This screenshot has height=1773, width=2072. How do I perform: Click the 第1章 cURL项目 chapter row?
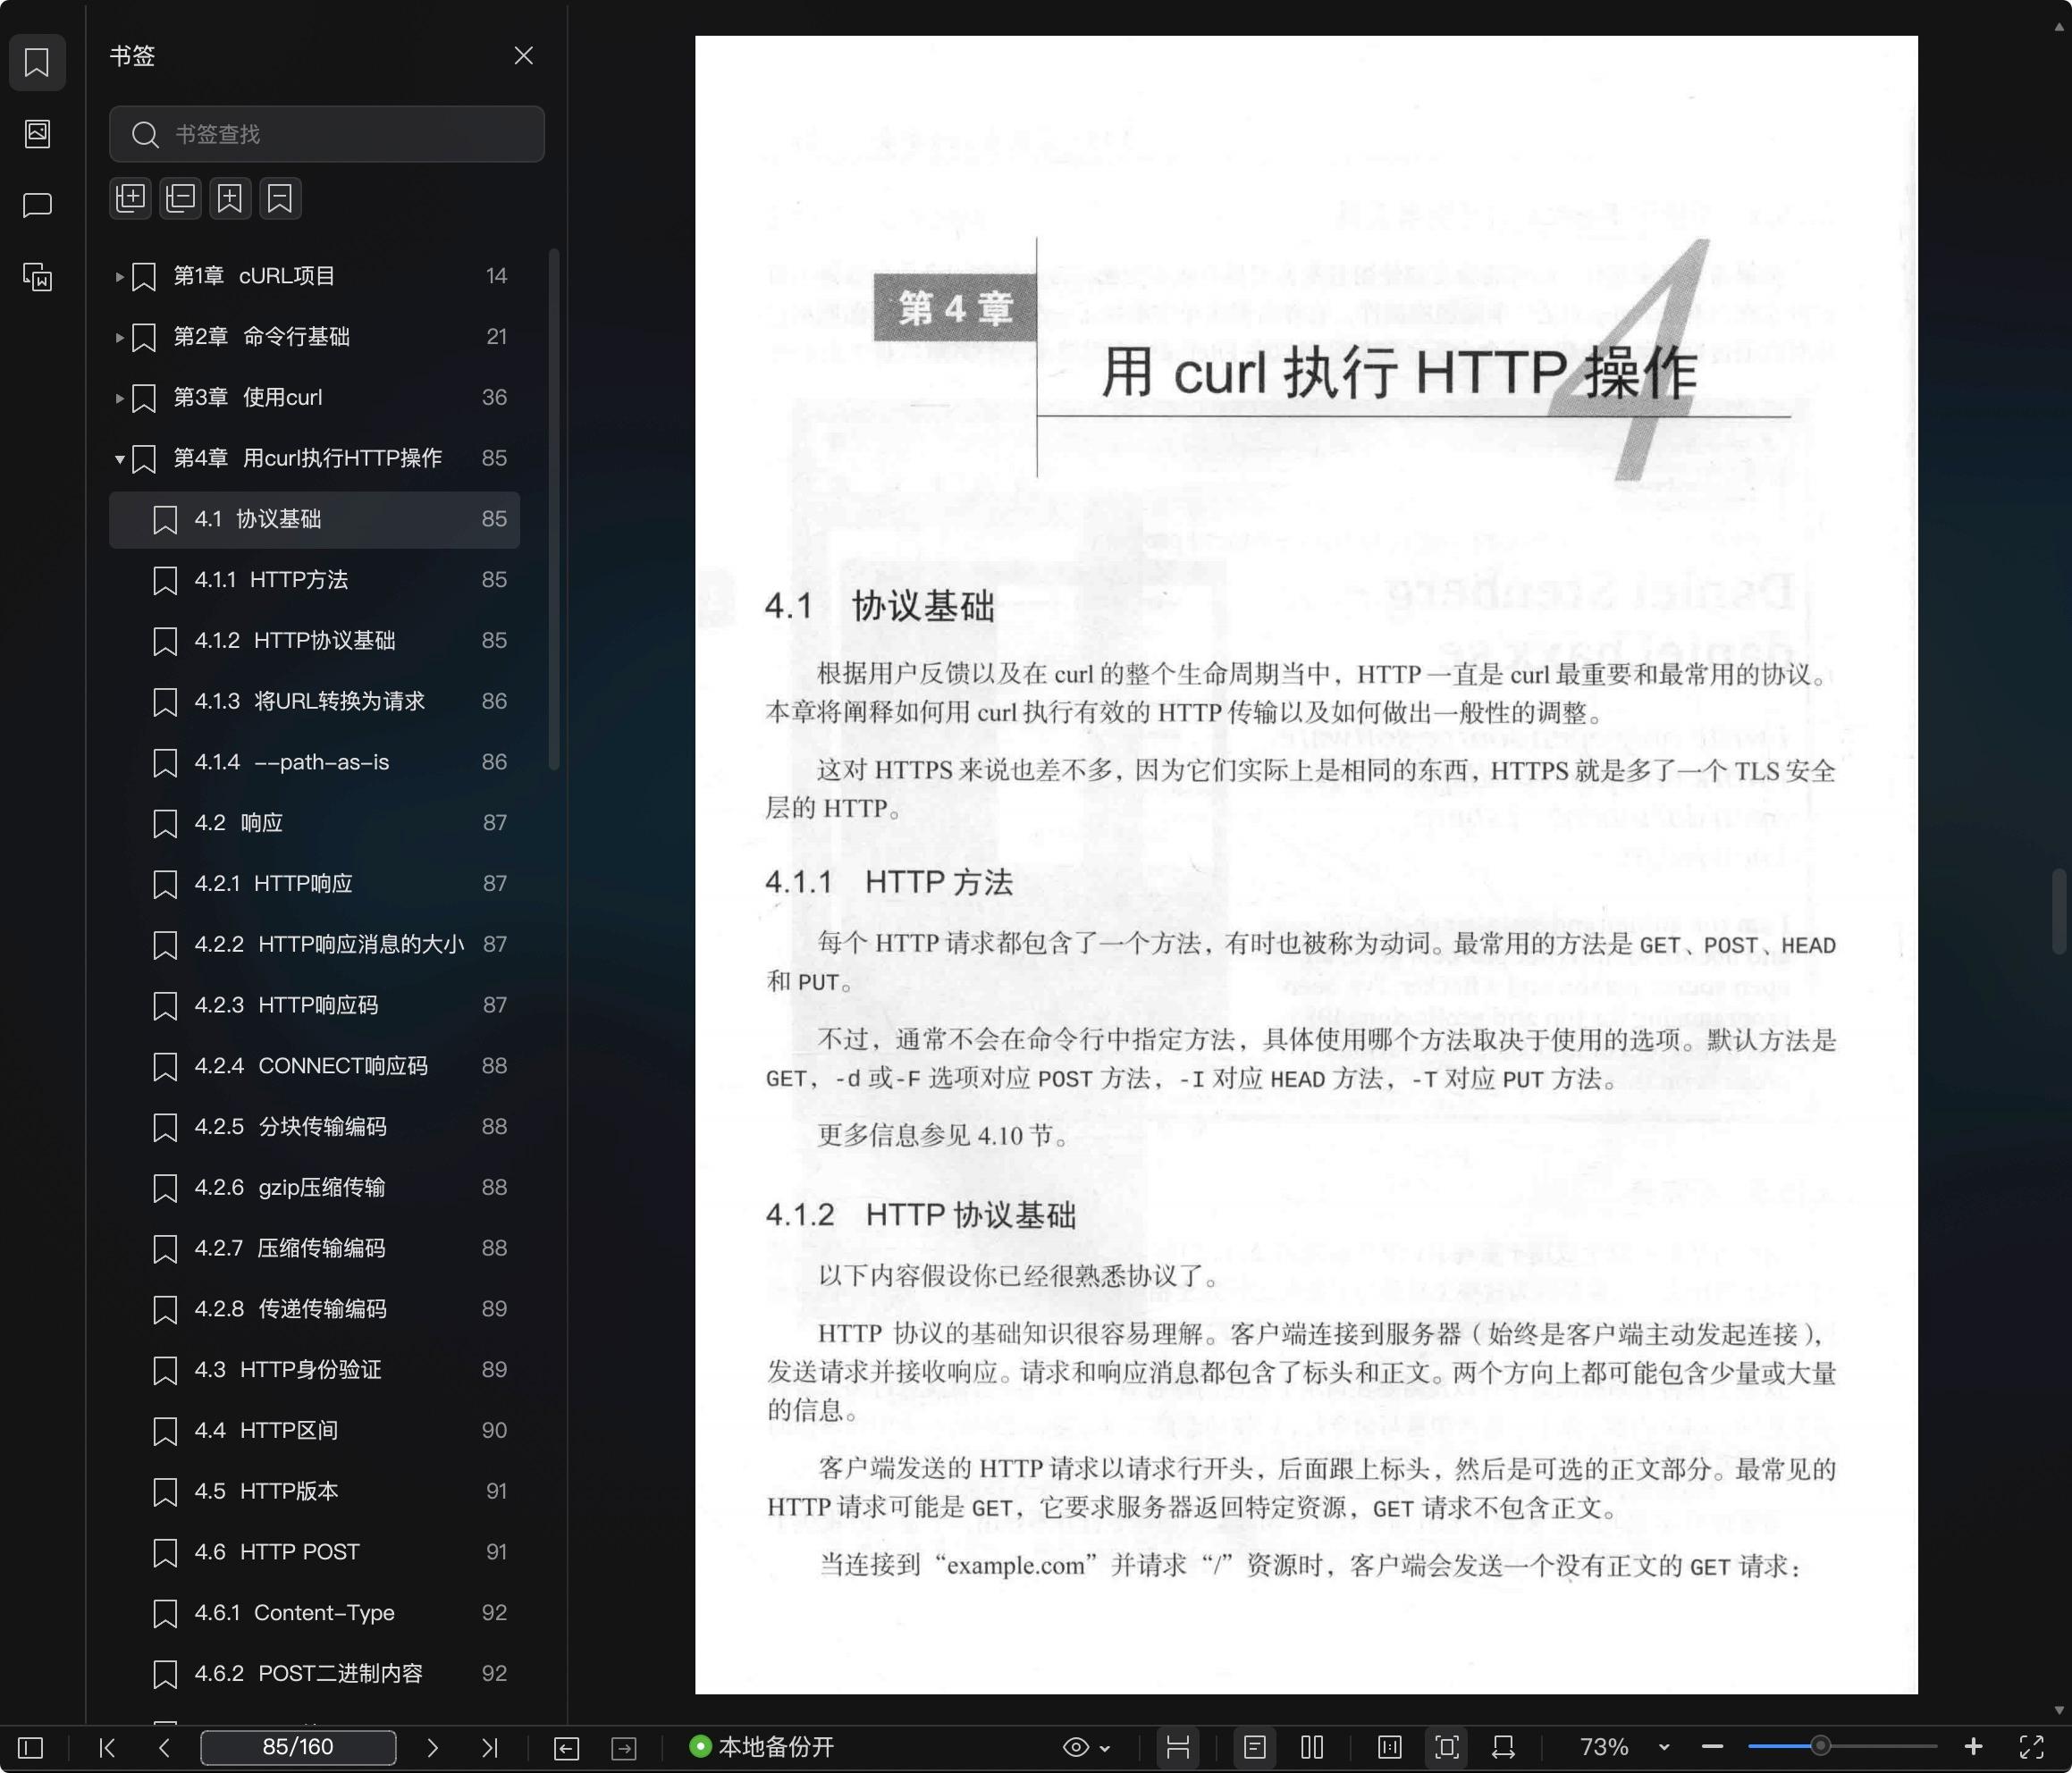(x=314, y=276)
